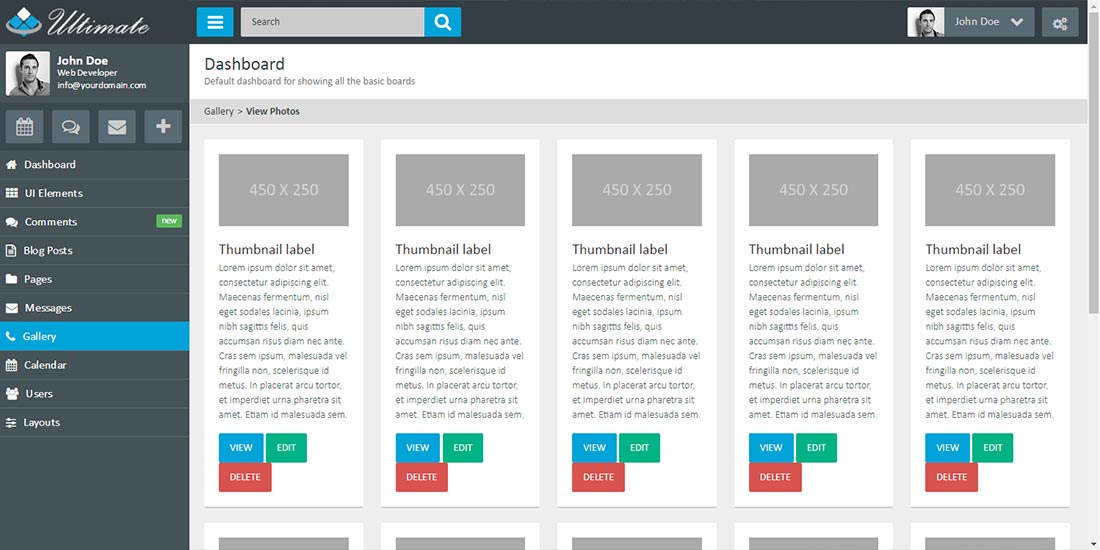The width and height of the screenshot is (1100, 550).
Task: Click the fourth card's 450 X 250 thumbnail
Action: point(813,190)
